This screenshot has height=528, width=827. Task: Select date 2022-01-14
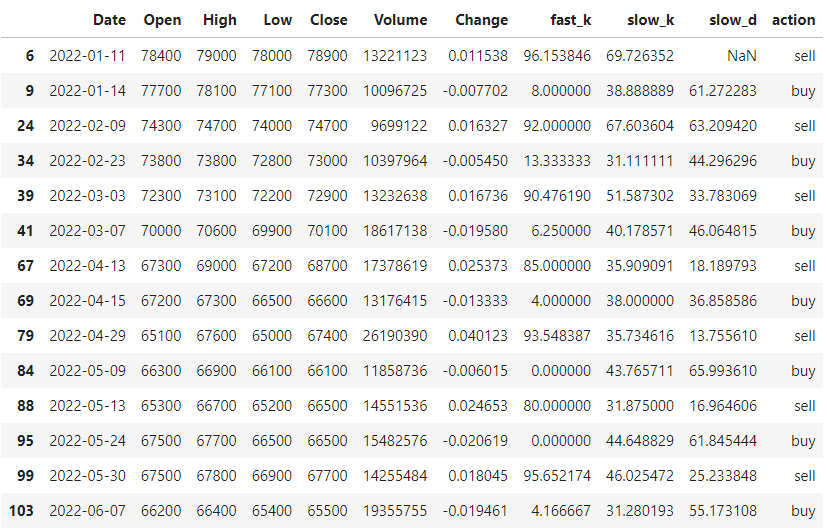click(x=88, y=91)
